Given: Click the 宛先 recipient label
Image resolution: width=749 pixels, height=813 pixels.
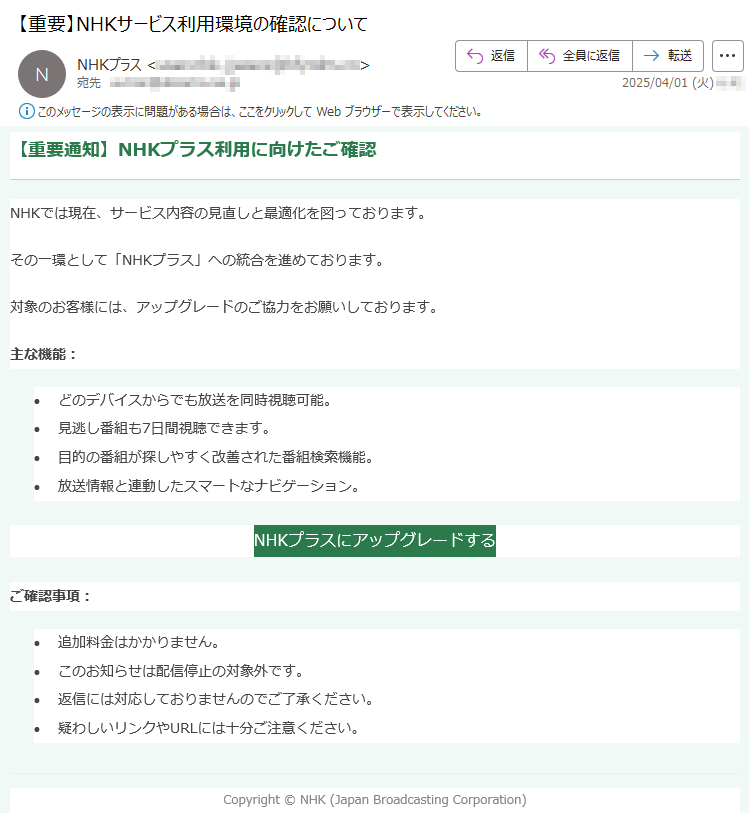Looking at the screenshot, I should [89, 83].
